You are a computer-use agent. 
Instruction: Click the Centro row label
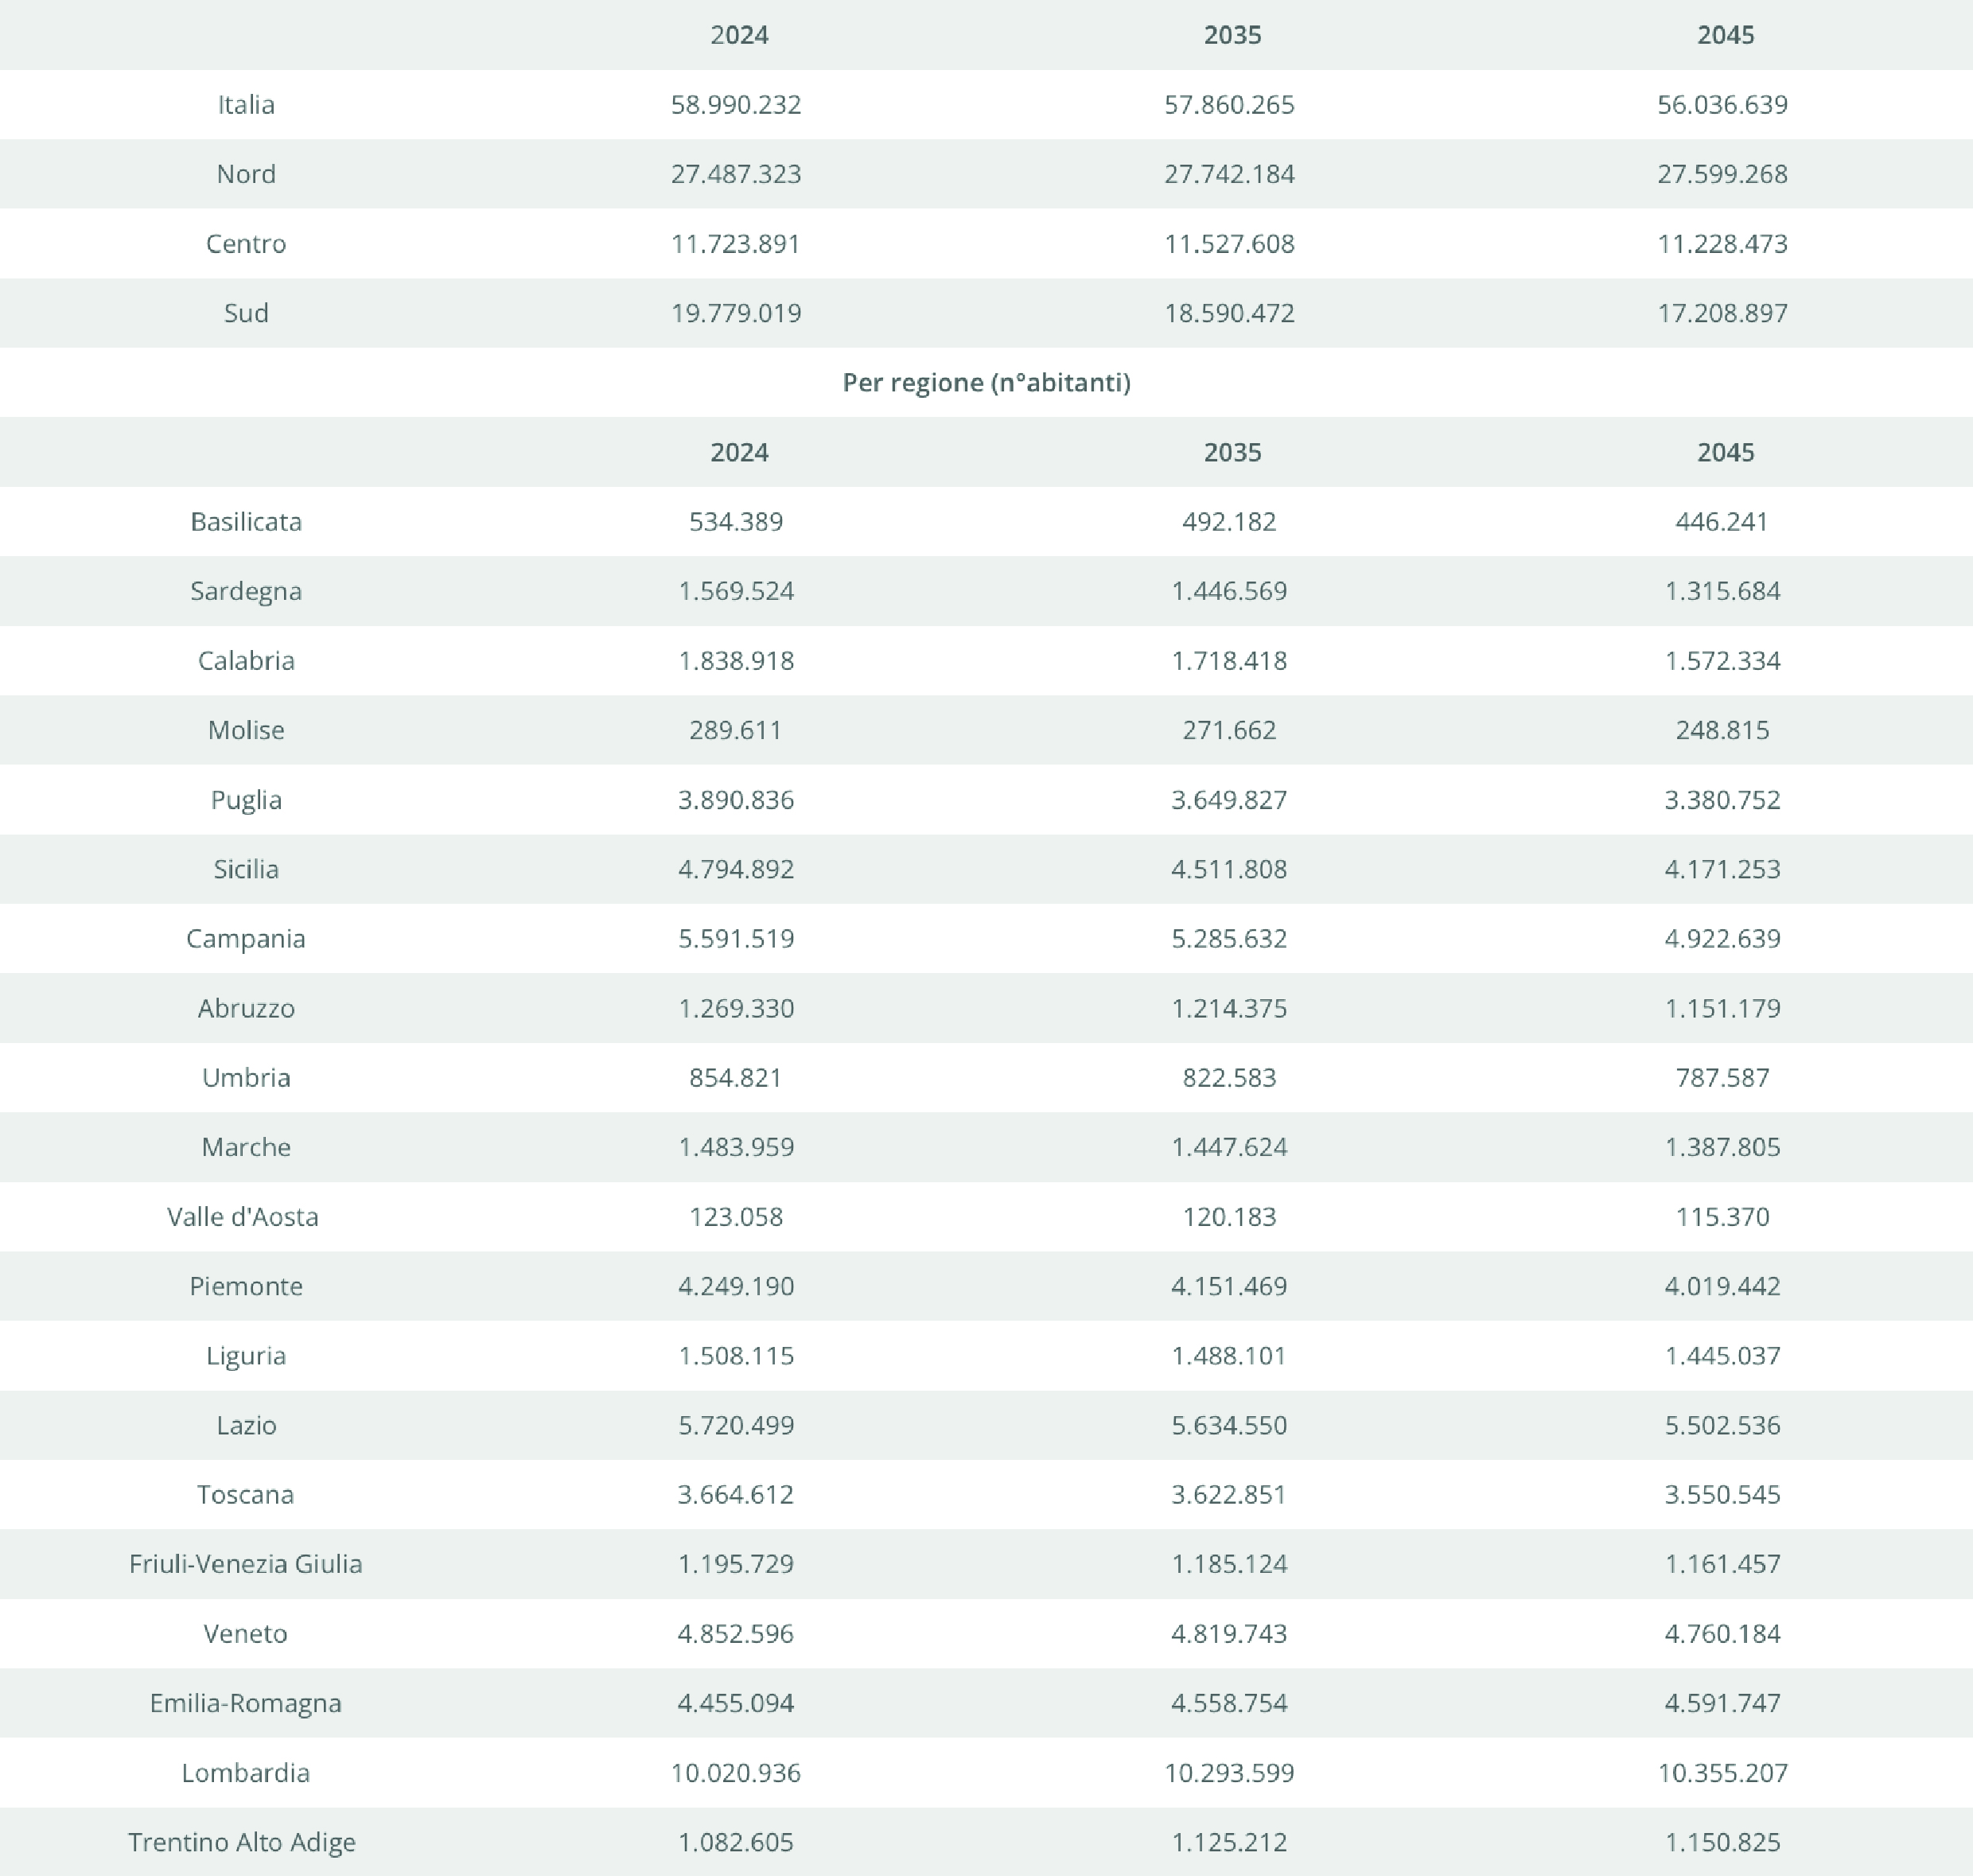(246, 243)
